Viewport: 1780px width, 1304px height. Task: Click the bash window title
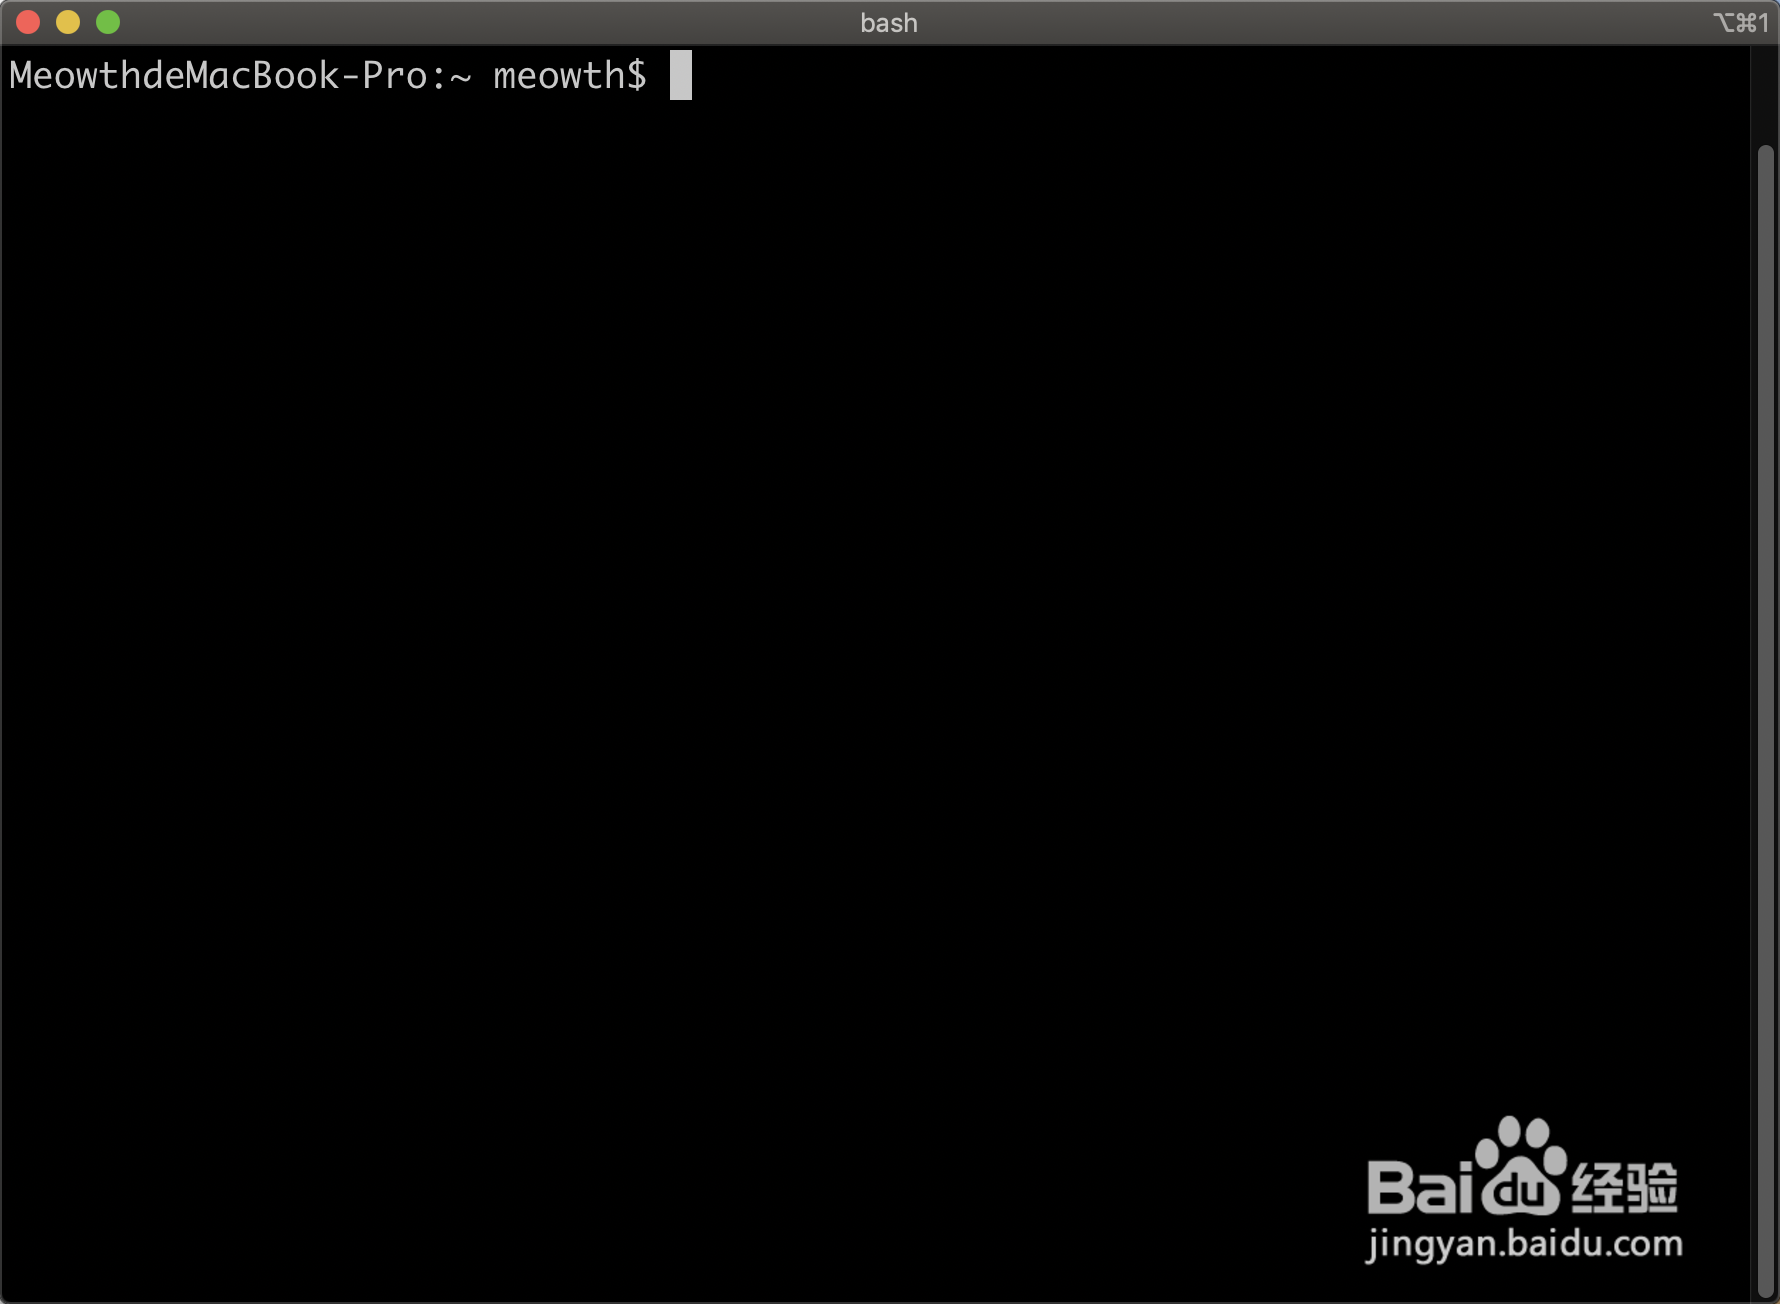[889, 23]
